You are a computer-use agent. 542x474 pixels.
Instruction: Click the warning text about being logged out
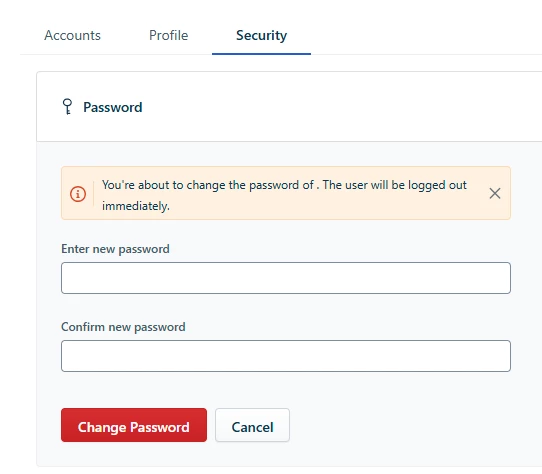coord(284,195)
